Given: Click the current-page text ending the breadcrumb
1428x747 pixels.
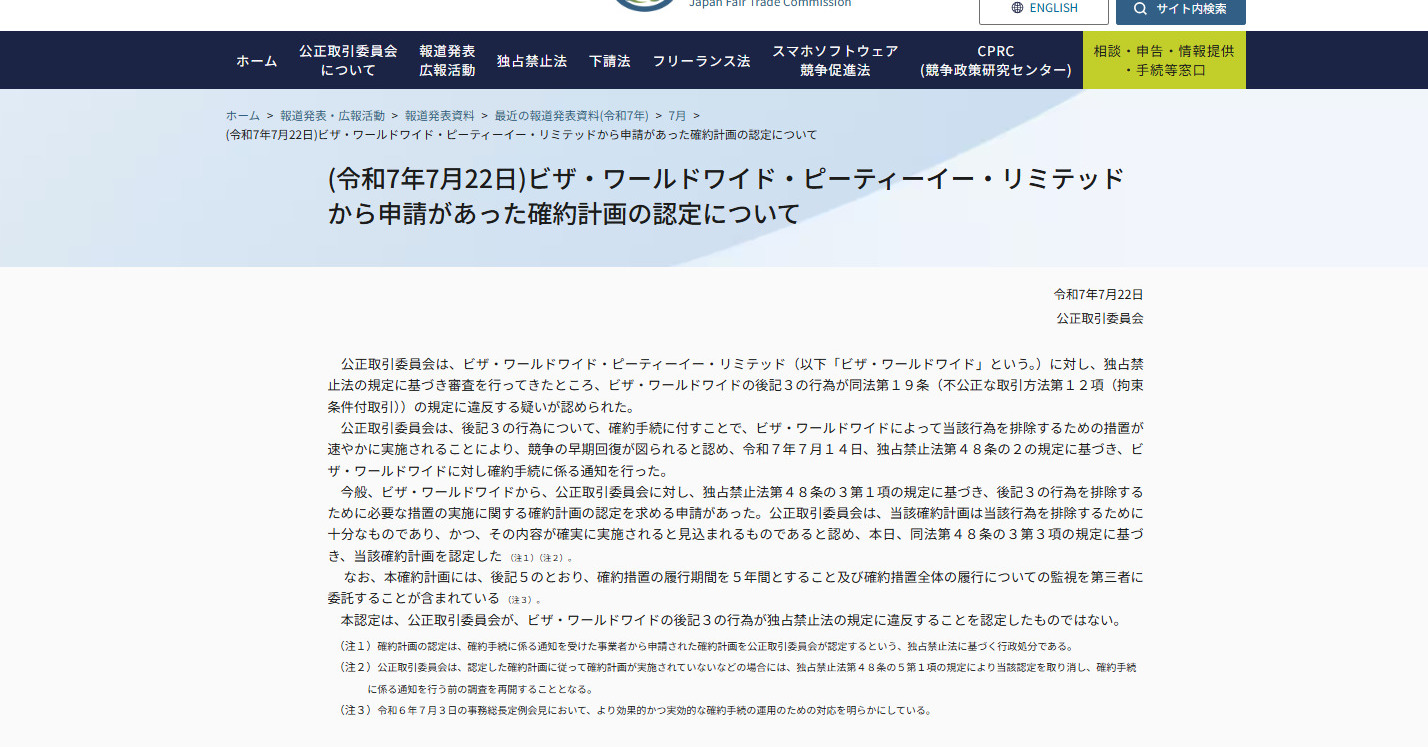Looking at the screenshot, I should (521, 135).
